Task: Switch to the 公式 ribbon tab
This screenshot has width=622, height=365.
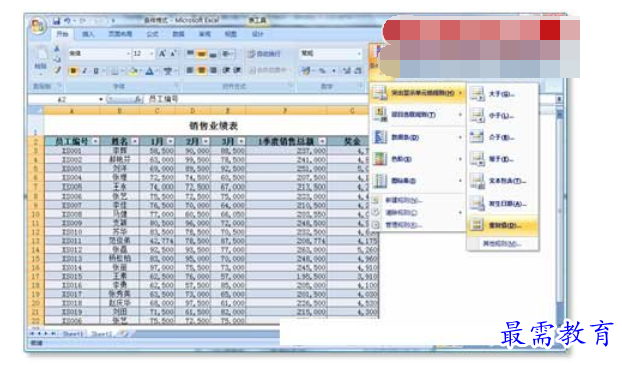Action: point(152,35)
